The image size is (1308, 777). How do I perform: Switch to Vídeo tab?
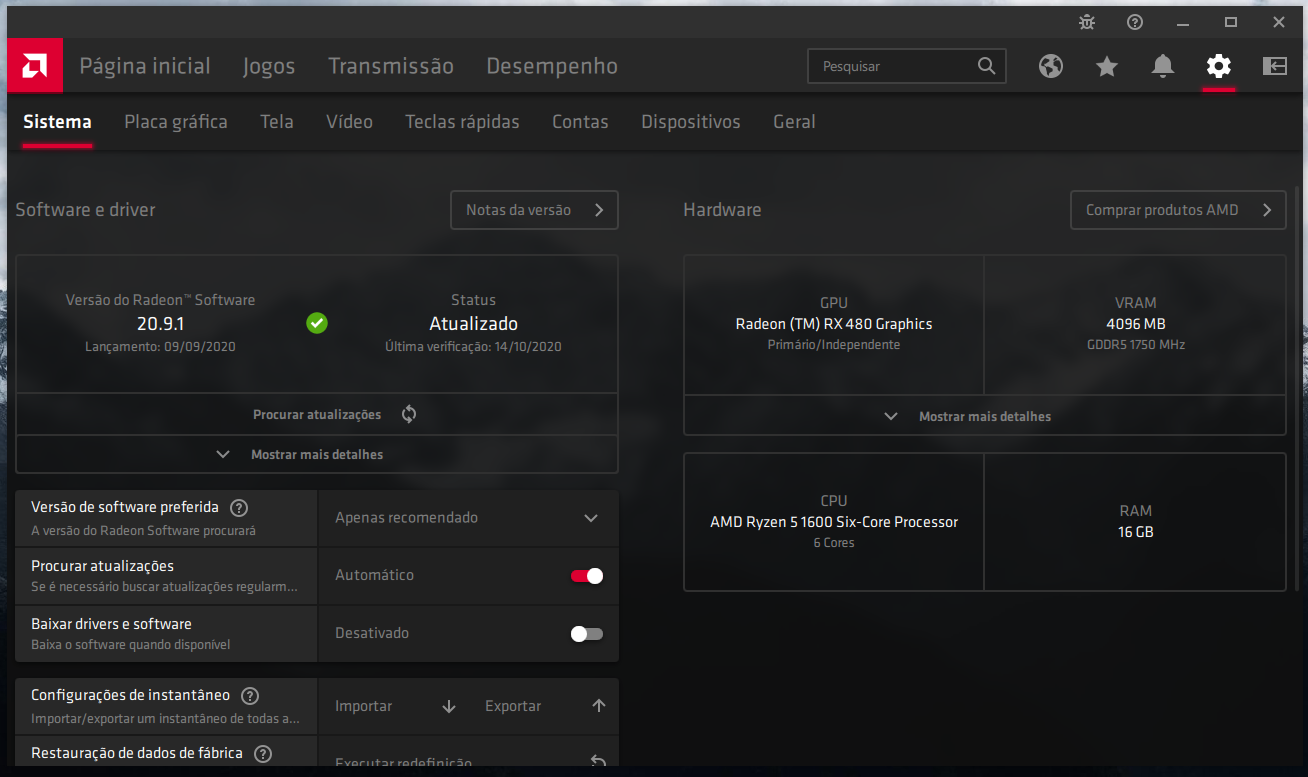pyautogui.click(x=349, y=122)
